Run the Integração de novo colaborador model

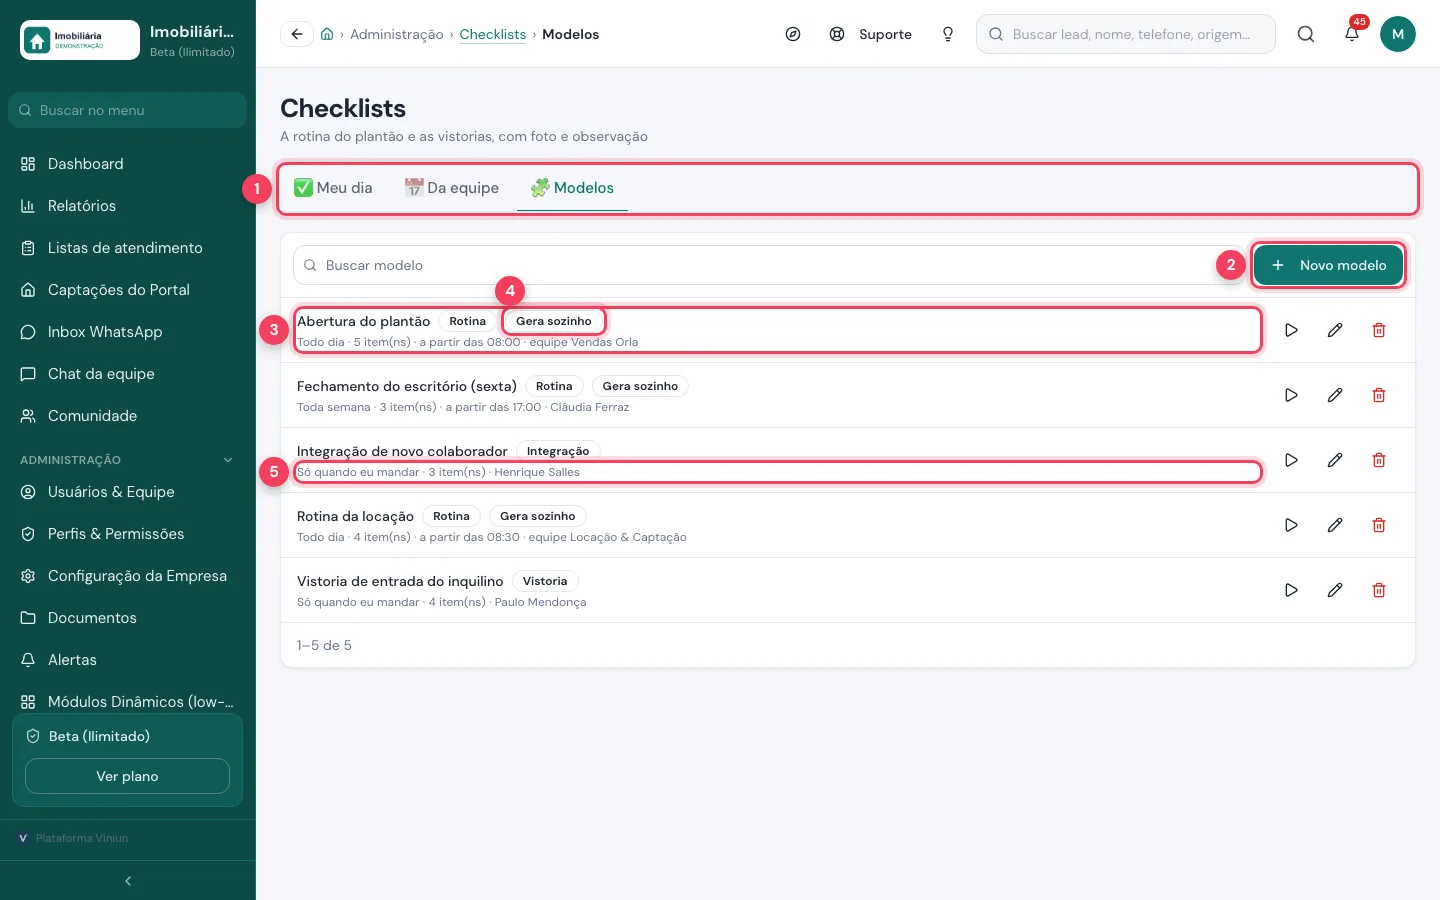point(1291,460)
